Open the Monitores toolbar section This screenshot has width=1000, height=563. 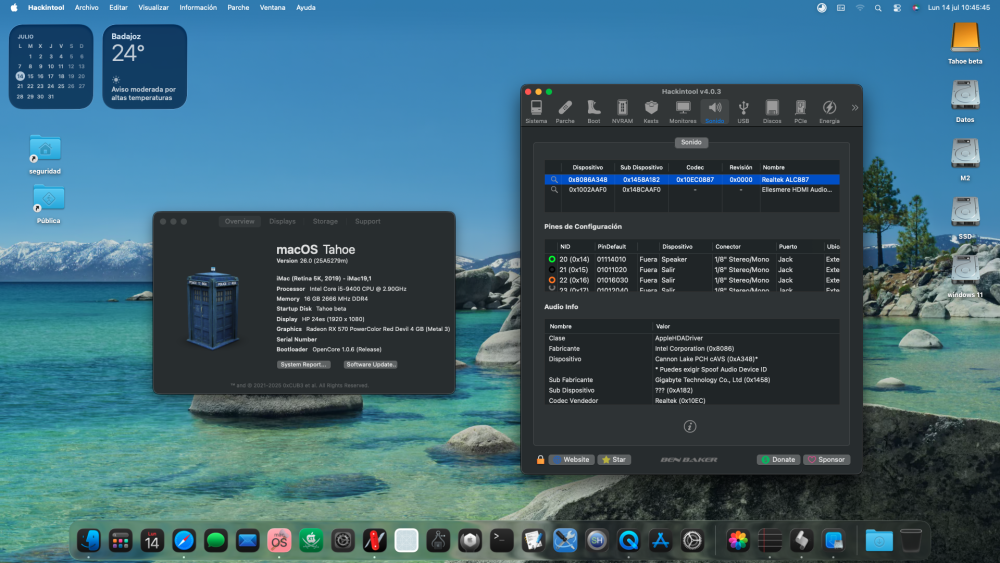tap(682, 112)
